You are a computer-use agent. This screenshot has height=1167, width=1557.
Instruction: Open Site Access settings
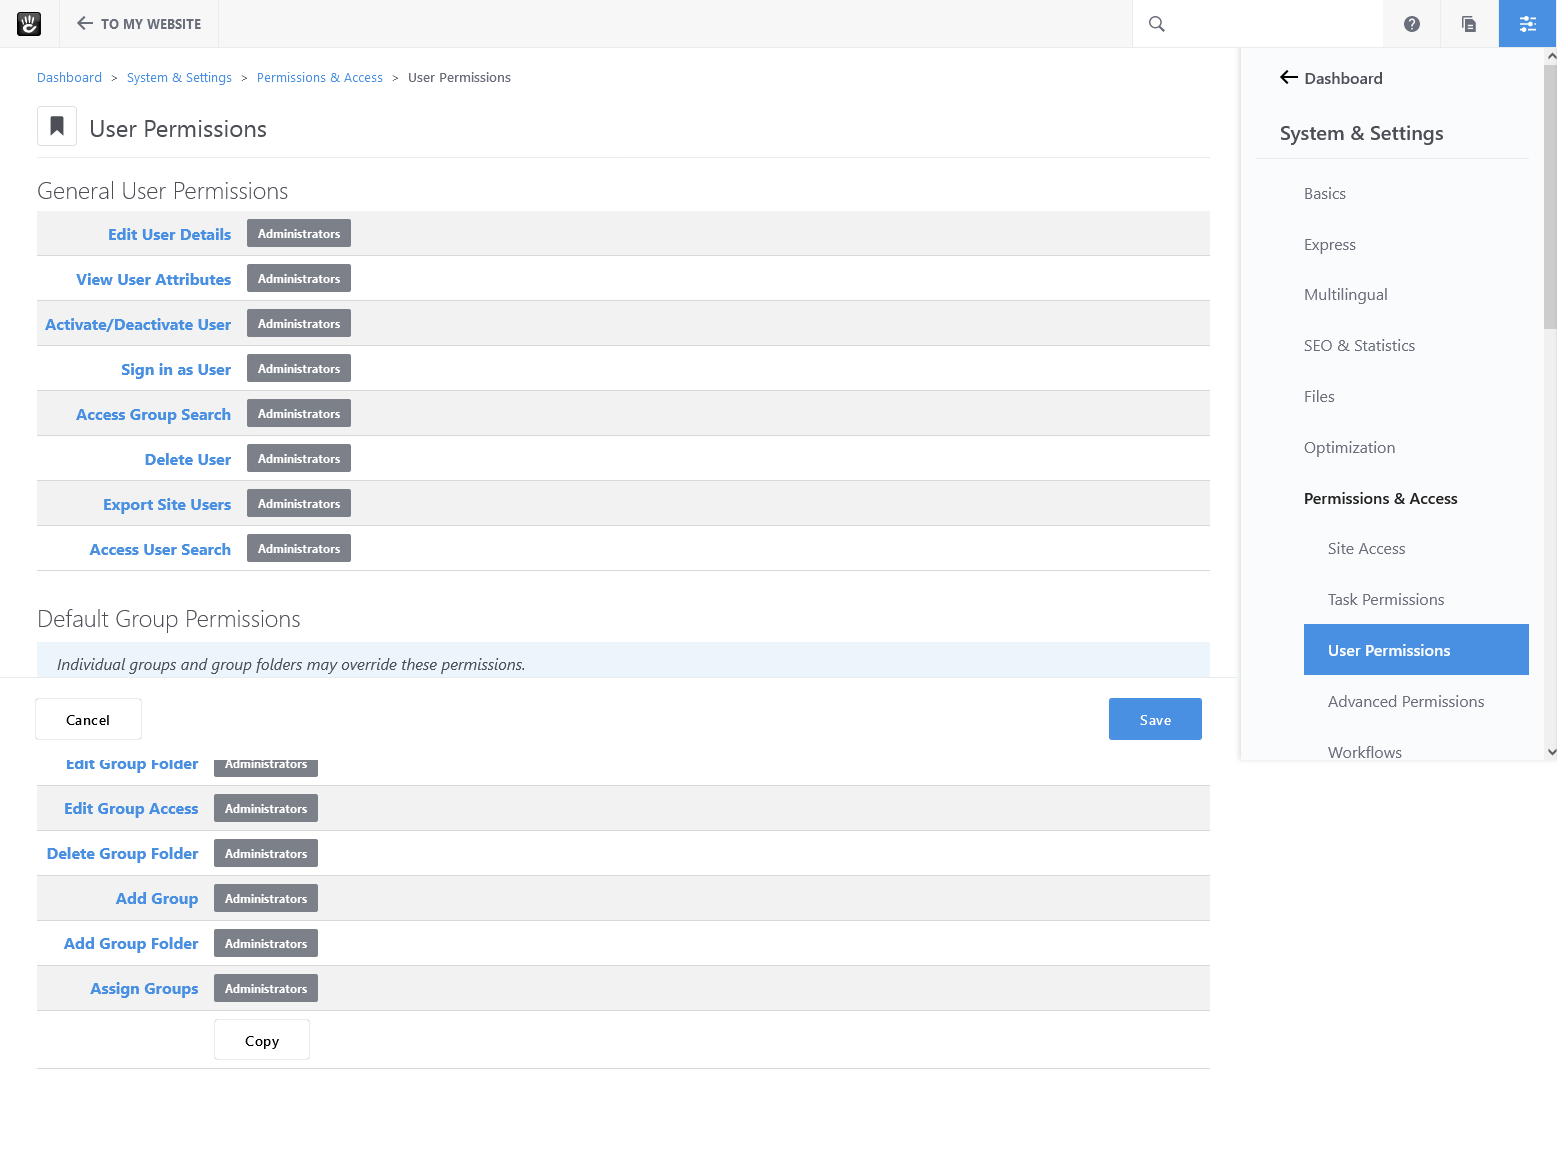coord(1366,548)
